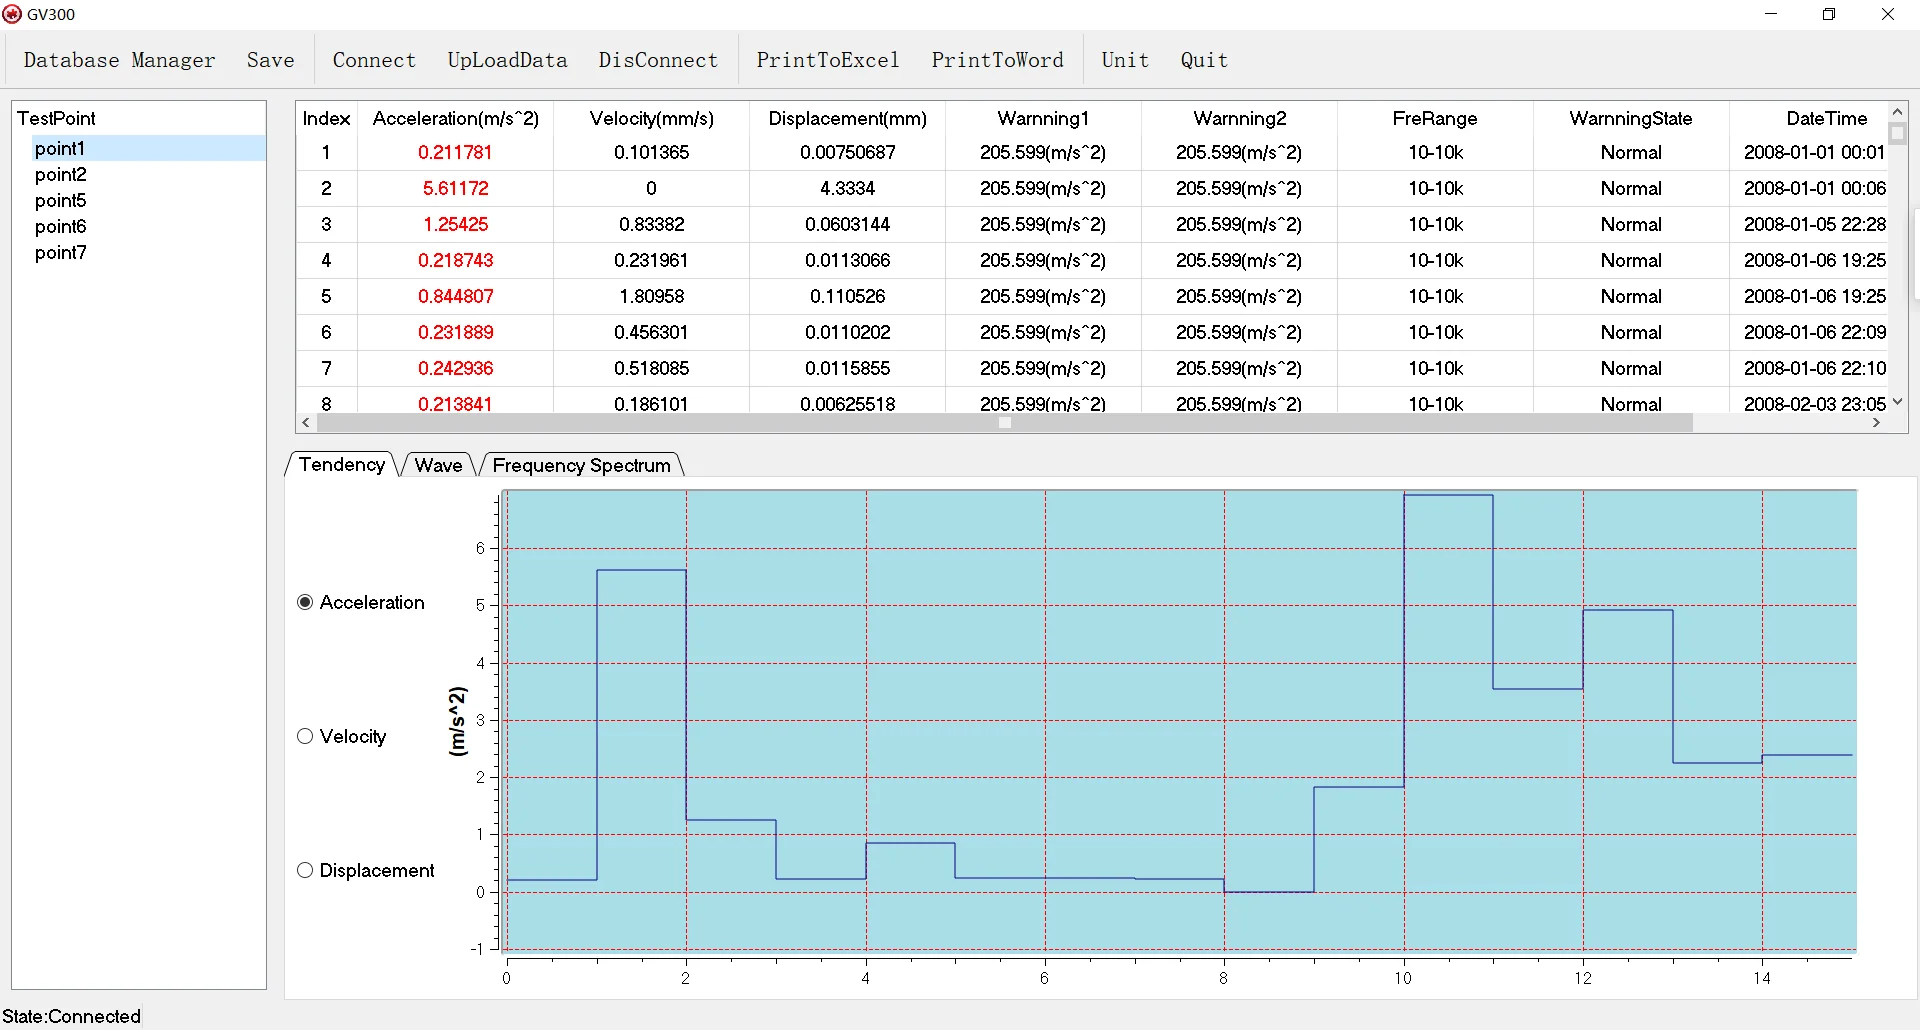
Task: Open the Database Manager menu
Action: [119, 60]
